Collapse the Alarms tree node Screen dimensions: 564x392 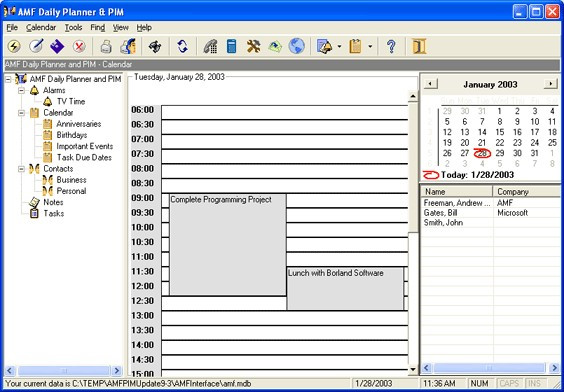coord(22,90)
